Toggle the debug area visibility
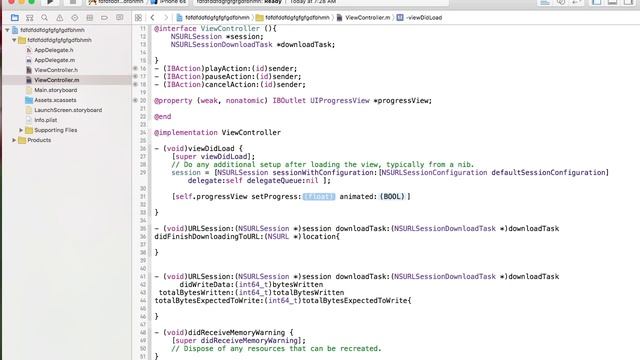 pyautogui.click(x=612, y=2)
